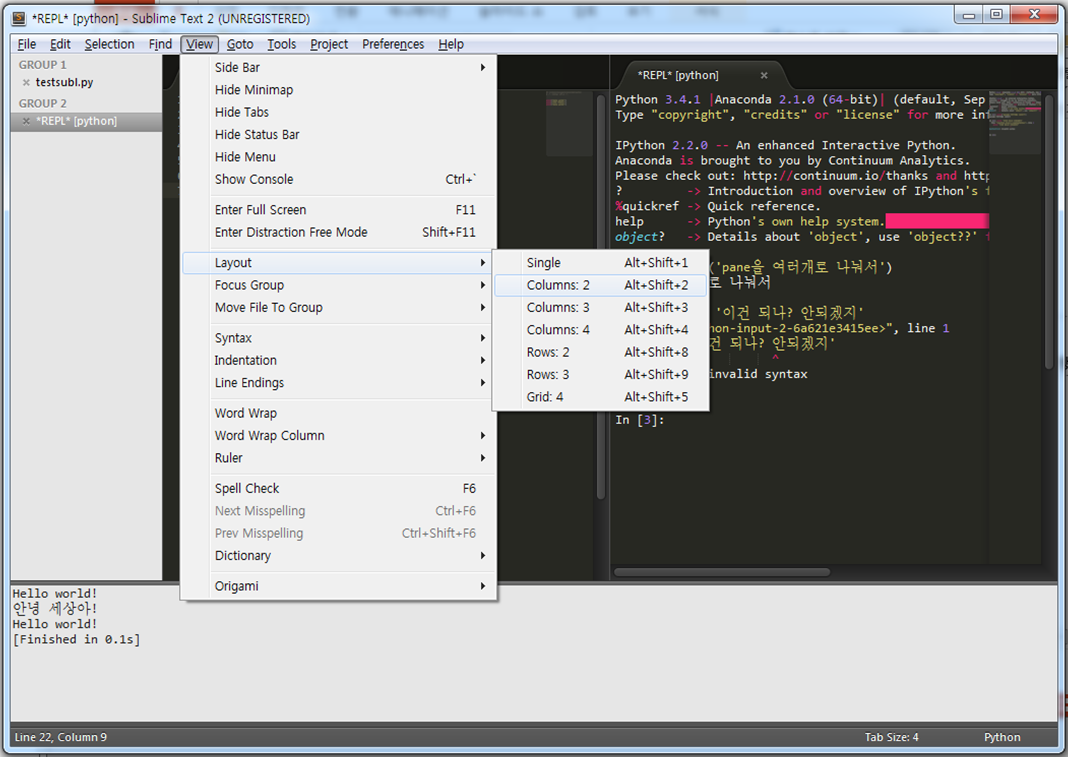
Task: Select the Columns: 4 layout
Action: pyautogui.click(x=600, y=330)
